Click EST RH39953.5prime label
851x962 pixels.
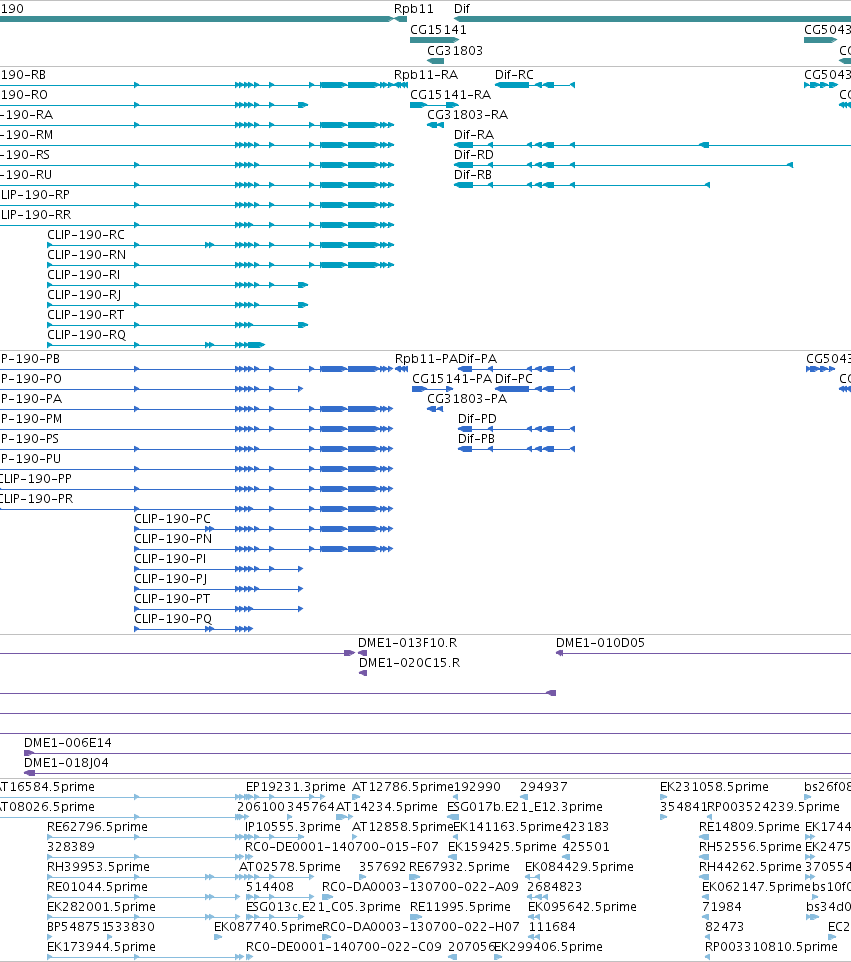coord(98,866)
